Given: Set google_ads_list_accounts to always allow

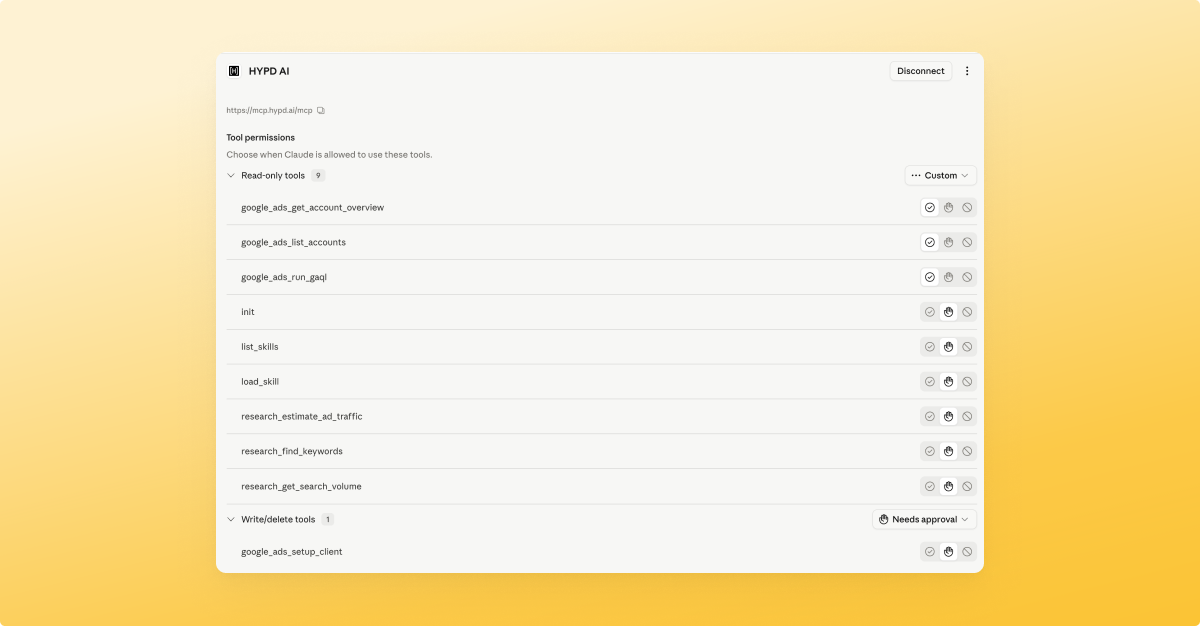Looking at the screenshot, I should [930, 242].
